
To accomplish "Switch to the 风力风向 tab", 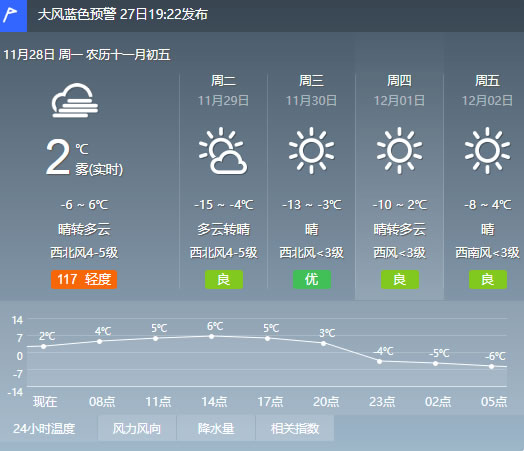I will click(137, 428).
